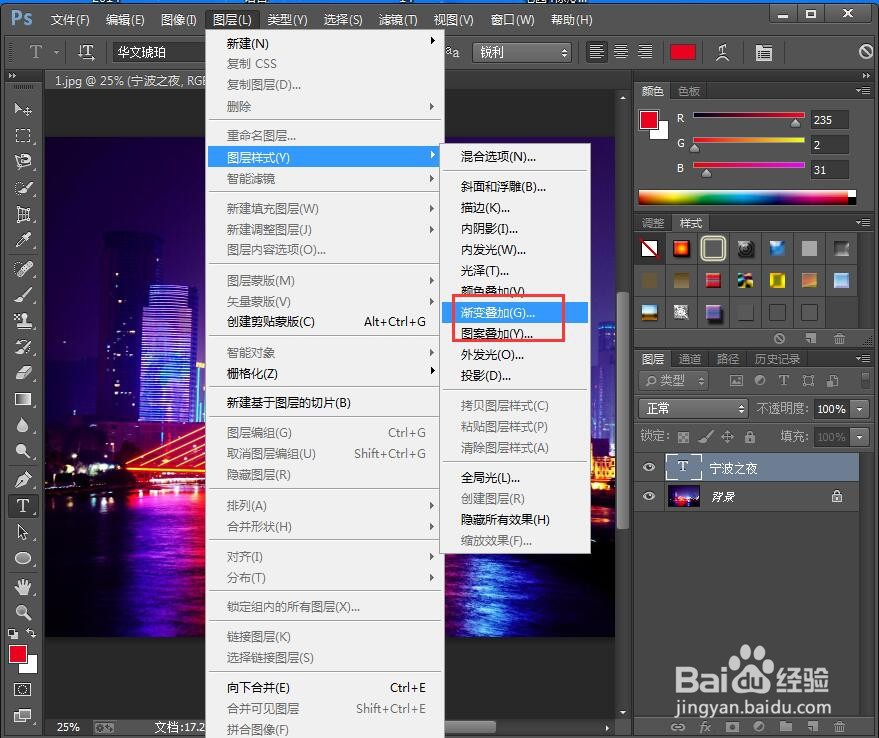
Task: Select the Rectangular Marquee tool
Action: 22,135
